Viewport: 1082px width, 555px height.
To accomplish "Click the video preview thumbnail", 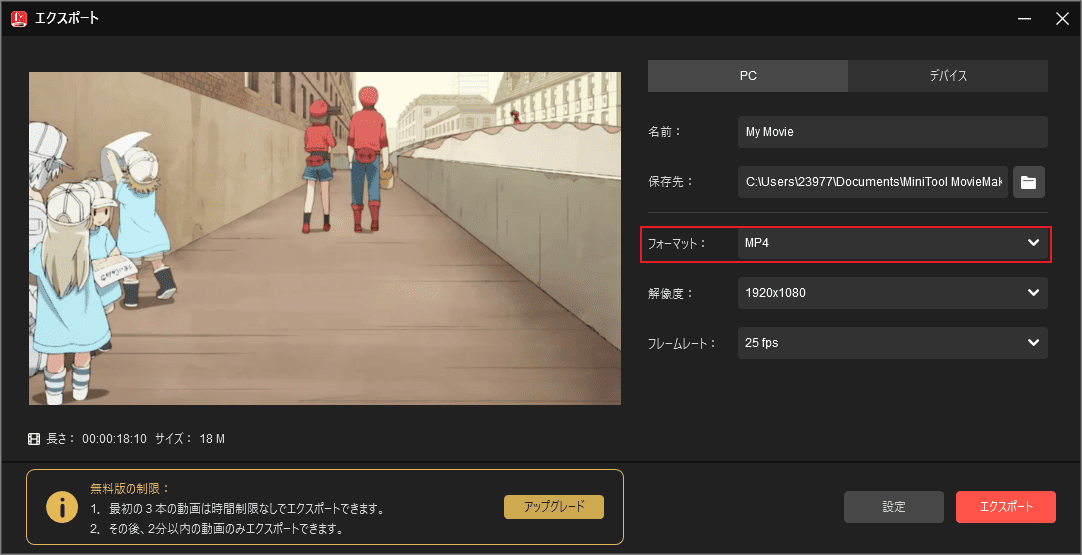I will point(325,238).
